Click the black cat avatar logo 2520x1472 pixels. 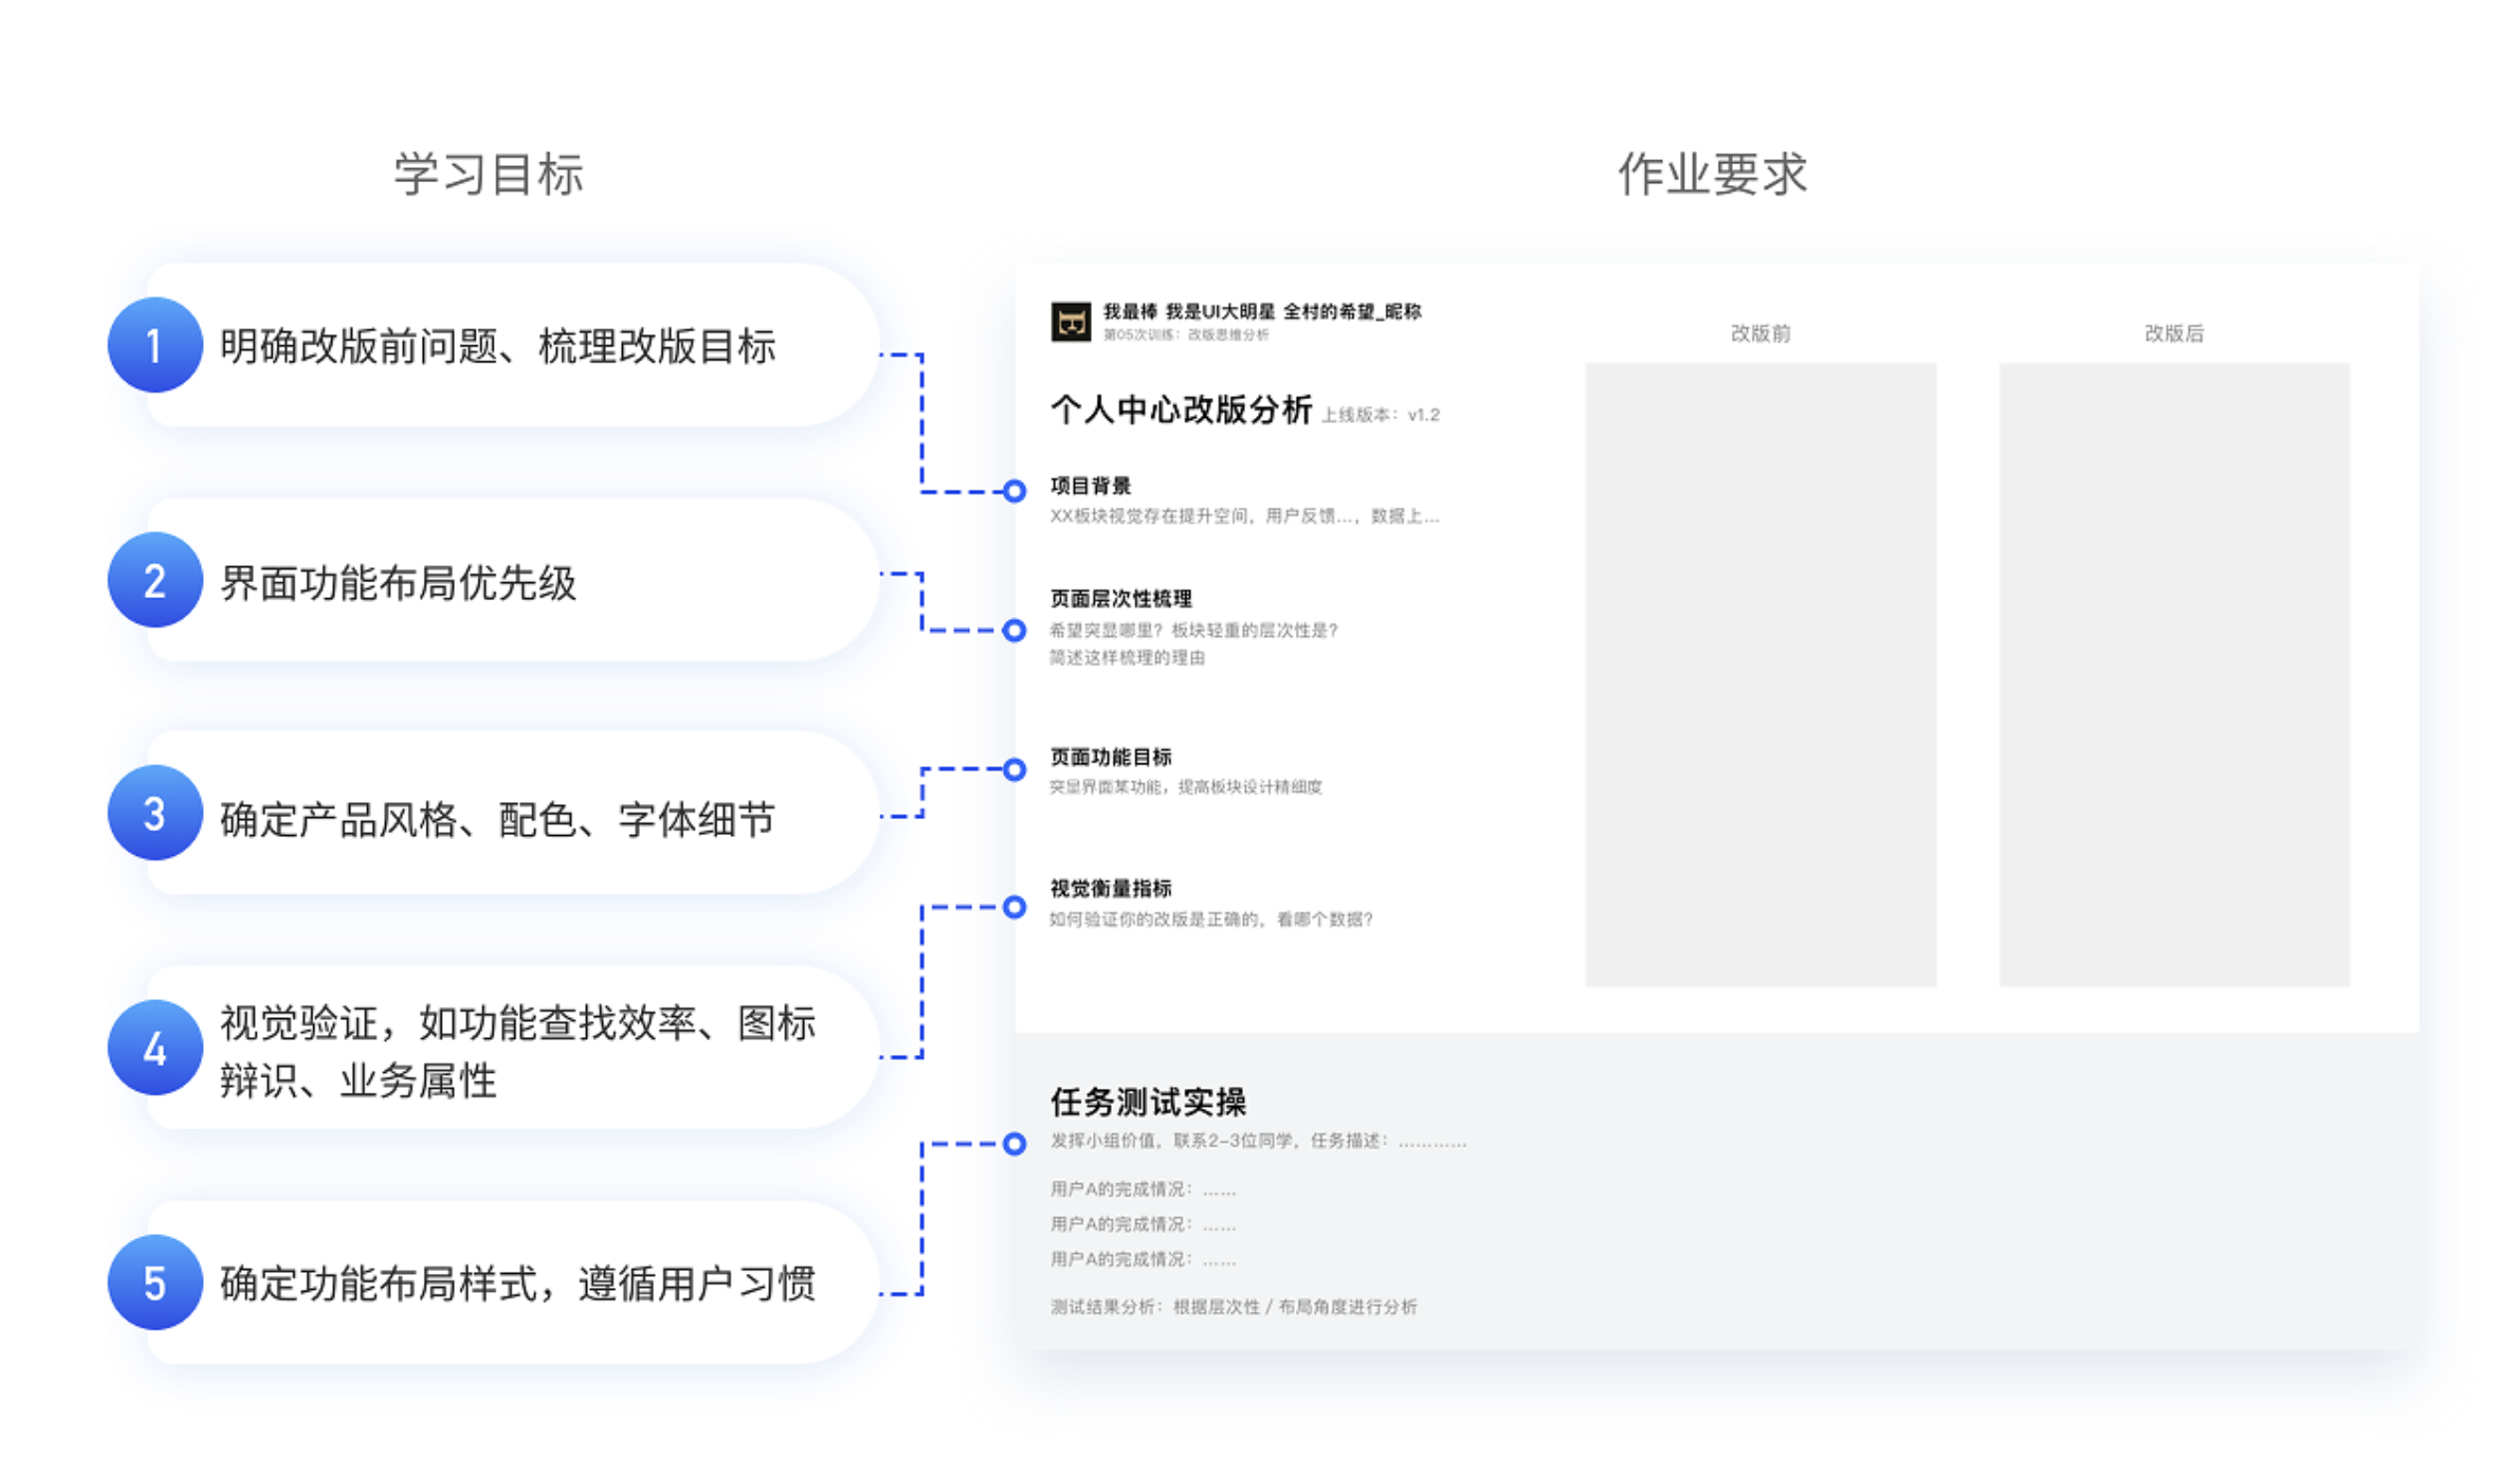pyautogui.click(x=1071, y=322)
